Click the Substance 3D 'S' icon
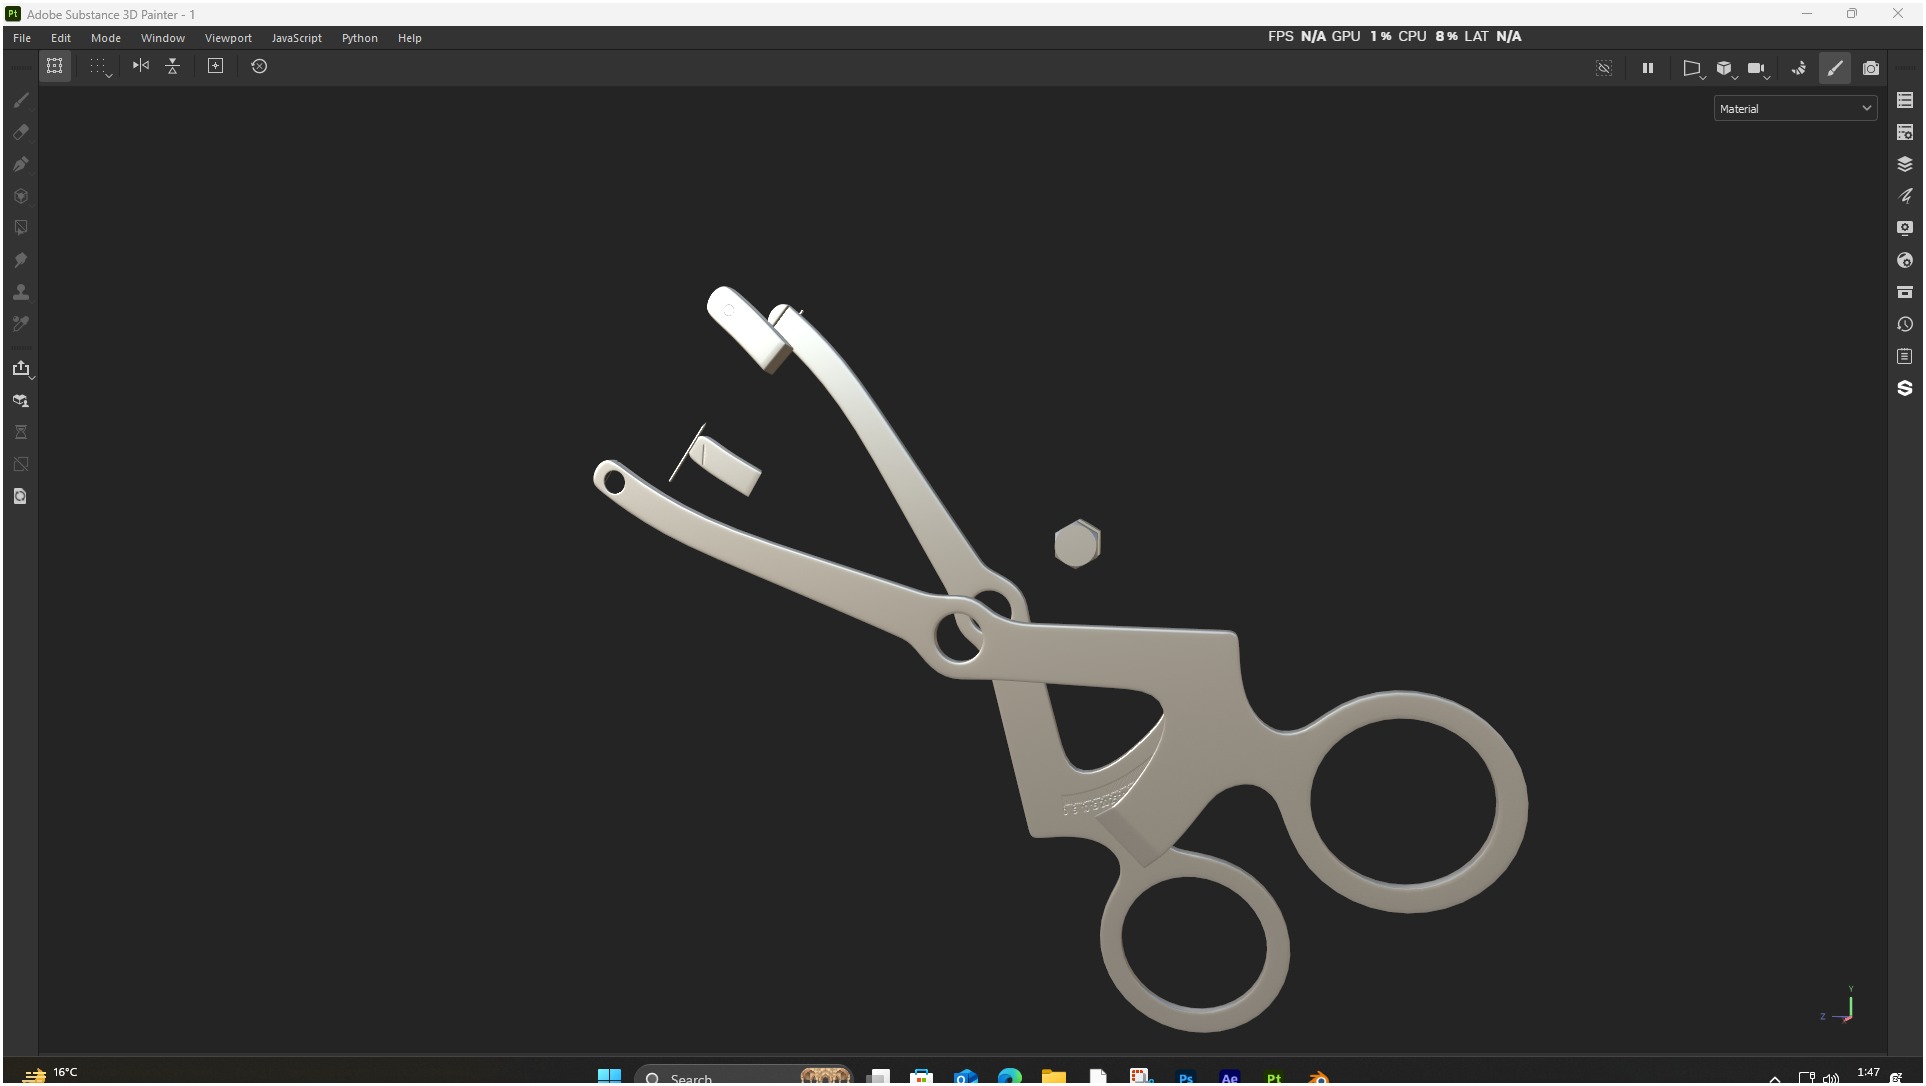The image size is (1926, 1086). pyautogui.click(x=1905, y=388)
